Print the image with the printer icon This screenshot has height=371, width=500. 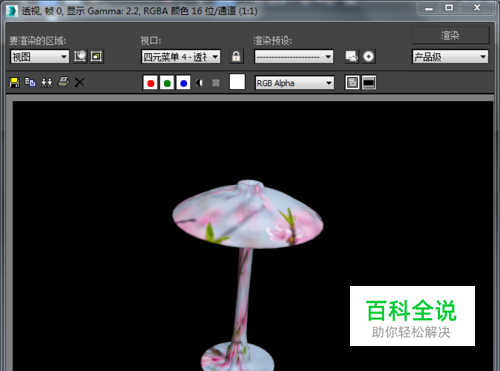click(63, 82)
